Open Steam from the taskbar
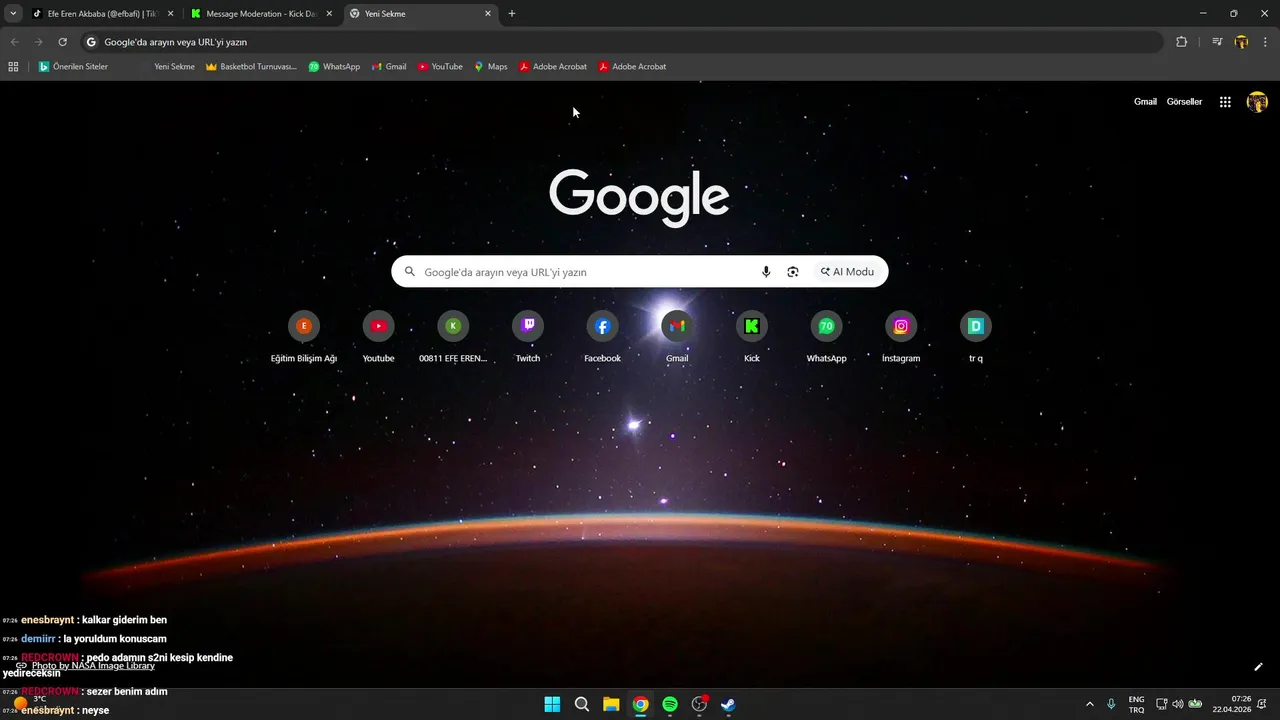Viewport: 1280px width, 720px height. [x=729, y=705]
